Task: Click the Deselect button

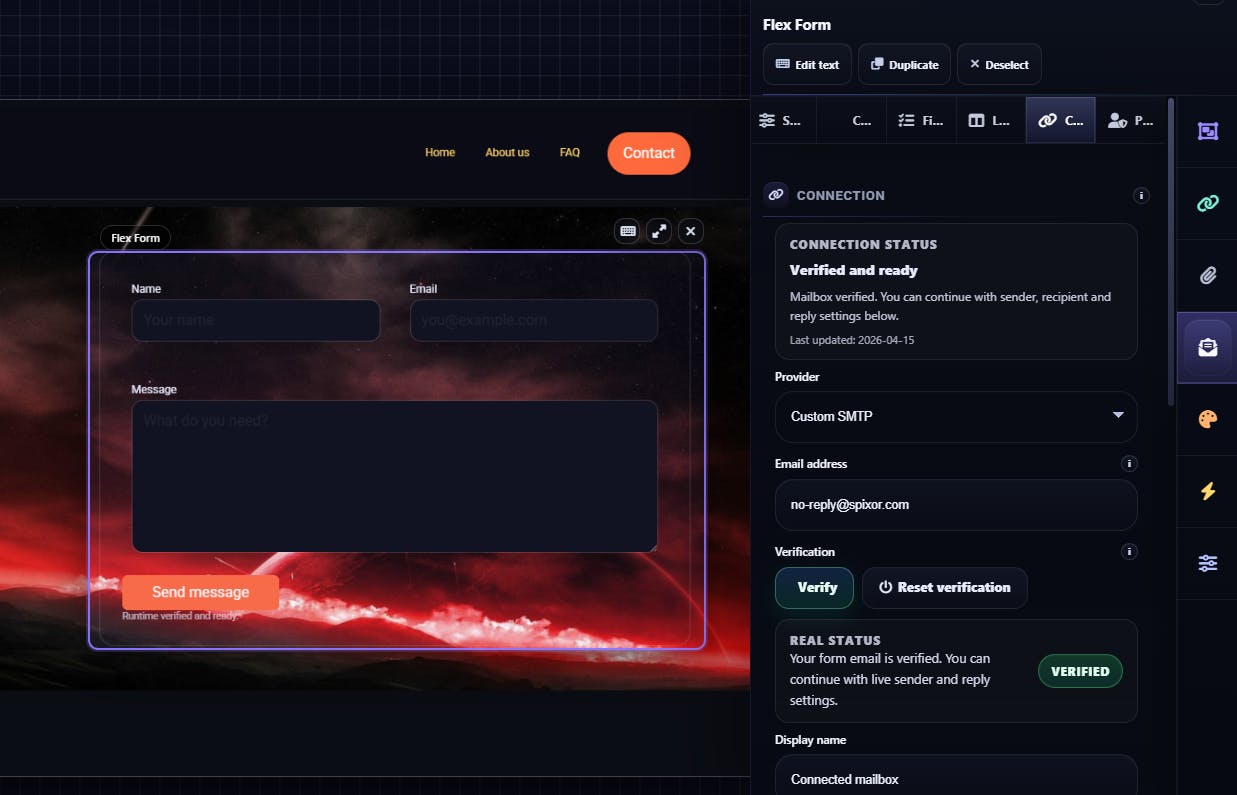Action: pos(999,64)
